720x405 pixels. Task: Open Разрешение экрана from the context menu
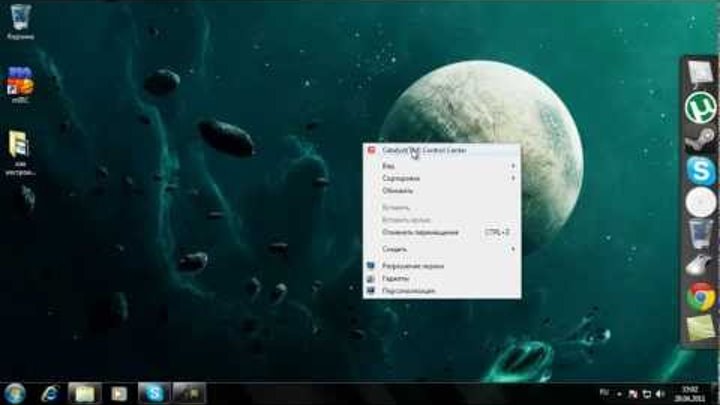(x=412, y=267)
